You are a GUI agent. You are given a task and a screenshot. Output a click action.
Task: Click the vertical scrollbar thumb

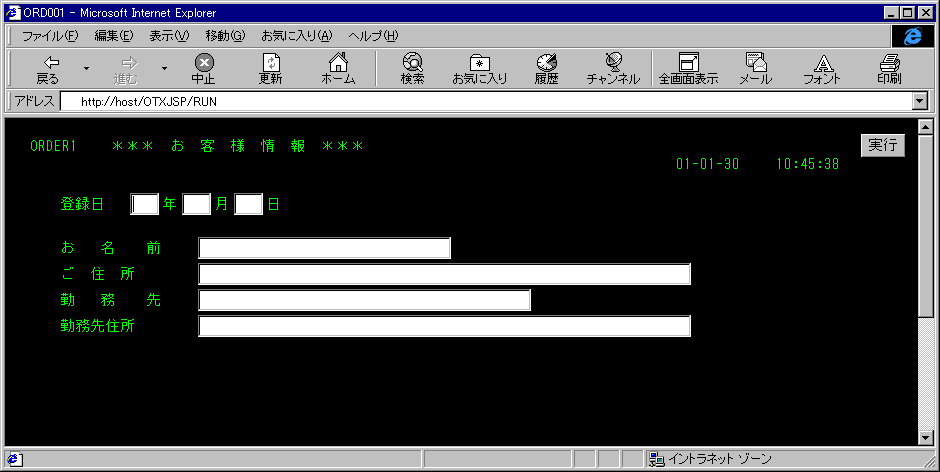pos(926,226)
